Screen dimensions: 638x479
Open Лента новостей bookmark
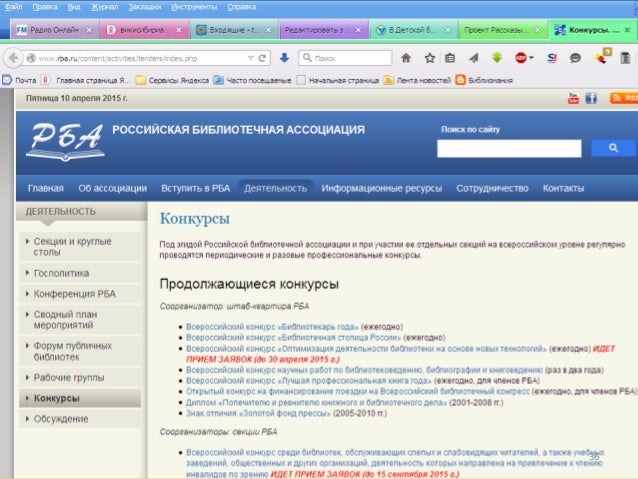(x=417, y=80)
